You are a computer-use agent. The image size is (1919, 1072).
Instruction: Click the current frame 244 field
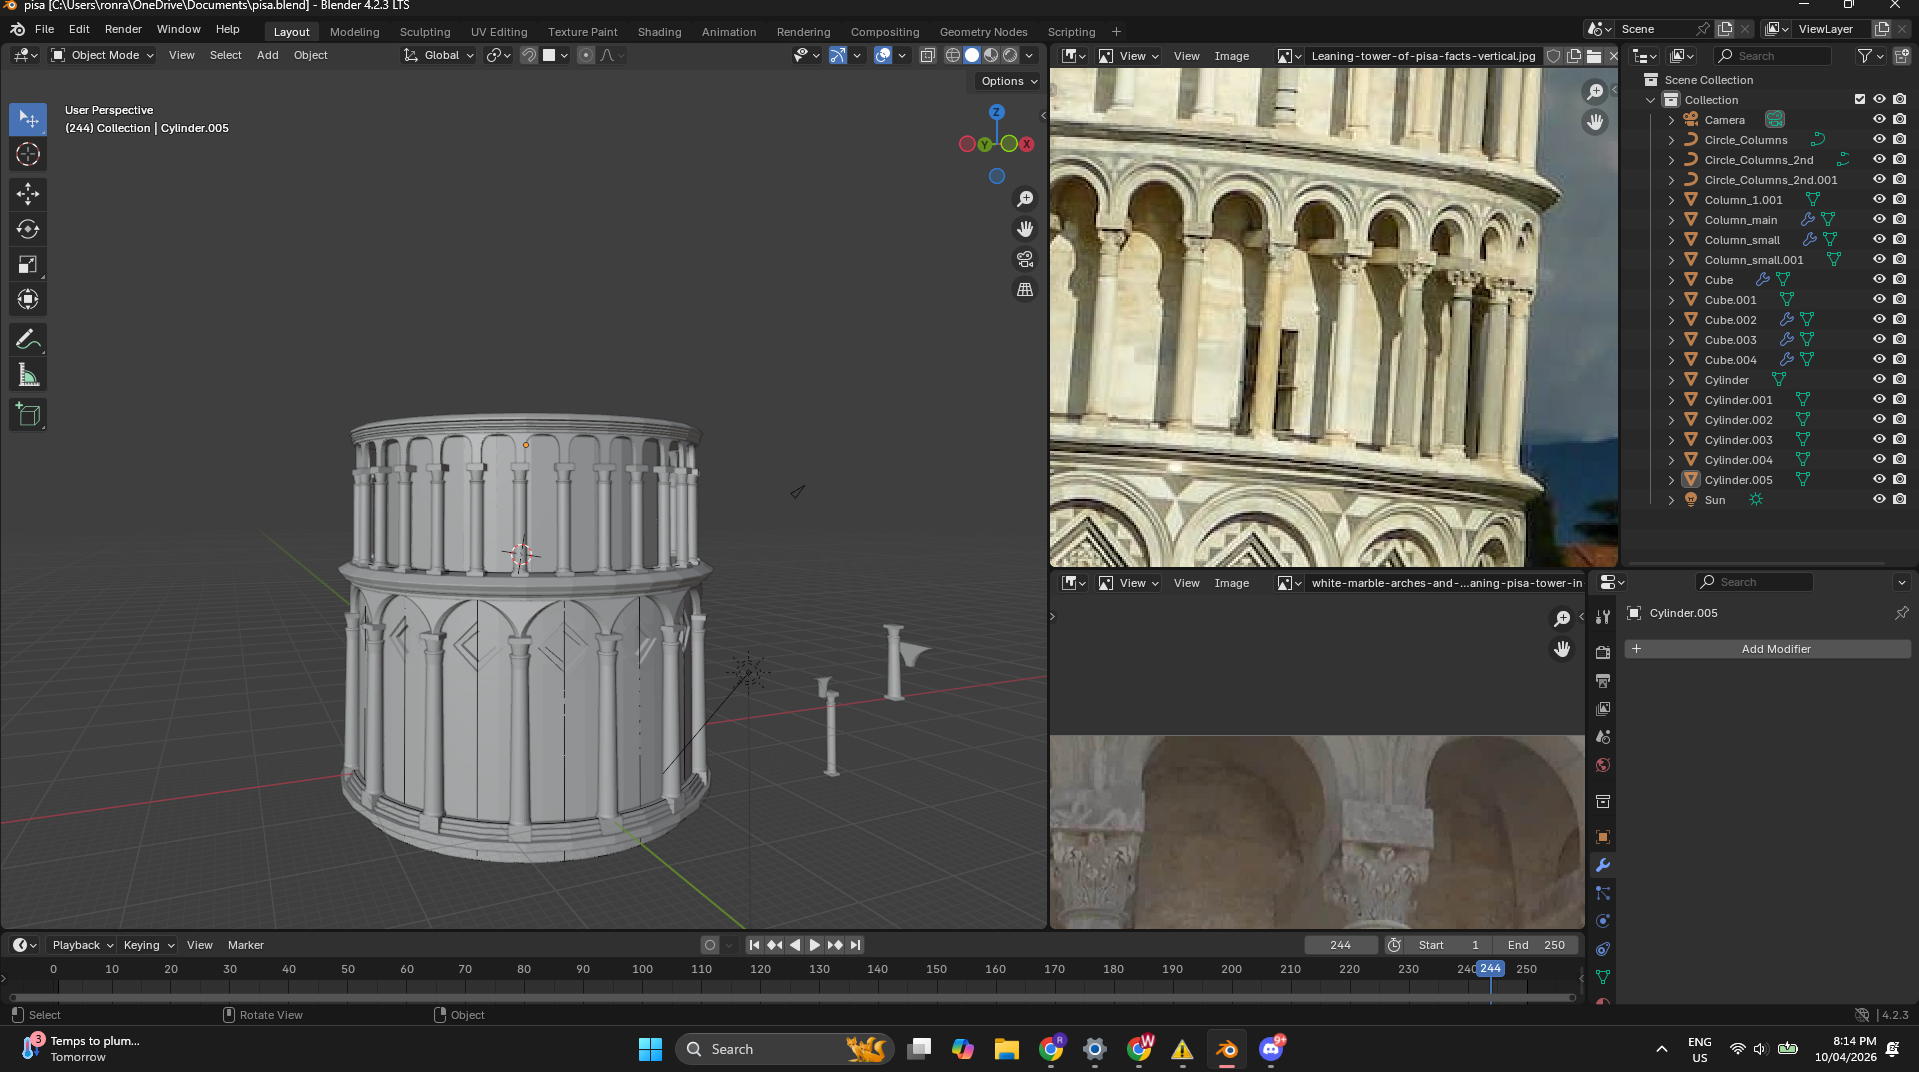tap(1341, 945)
